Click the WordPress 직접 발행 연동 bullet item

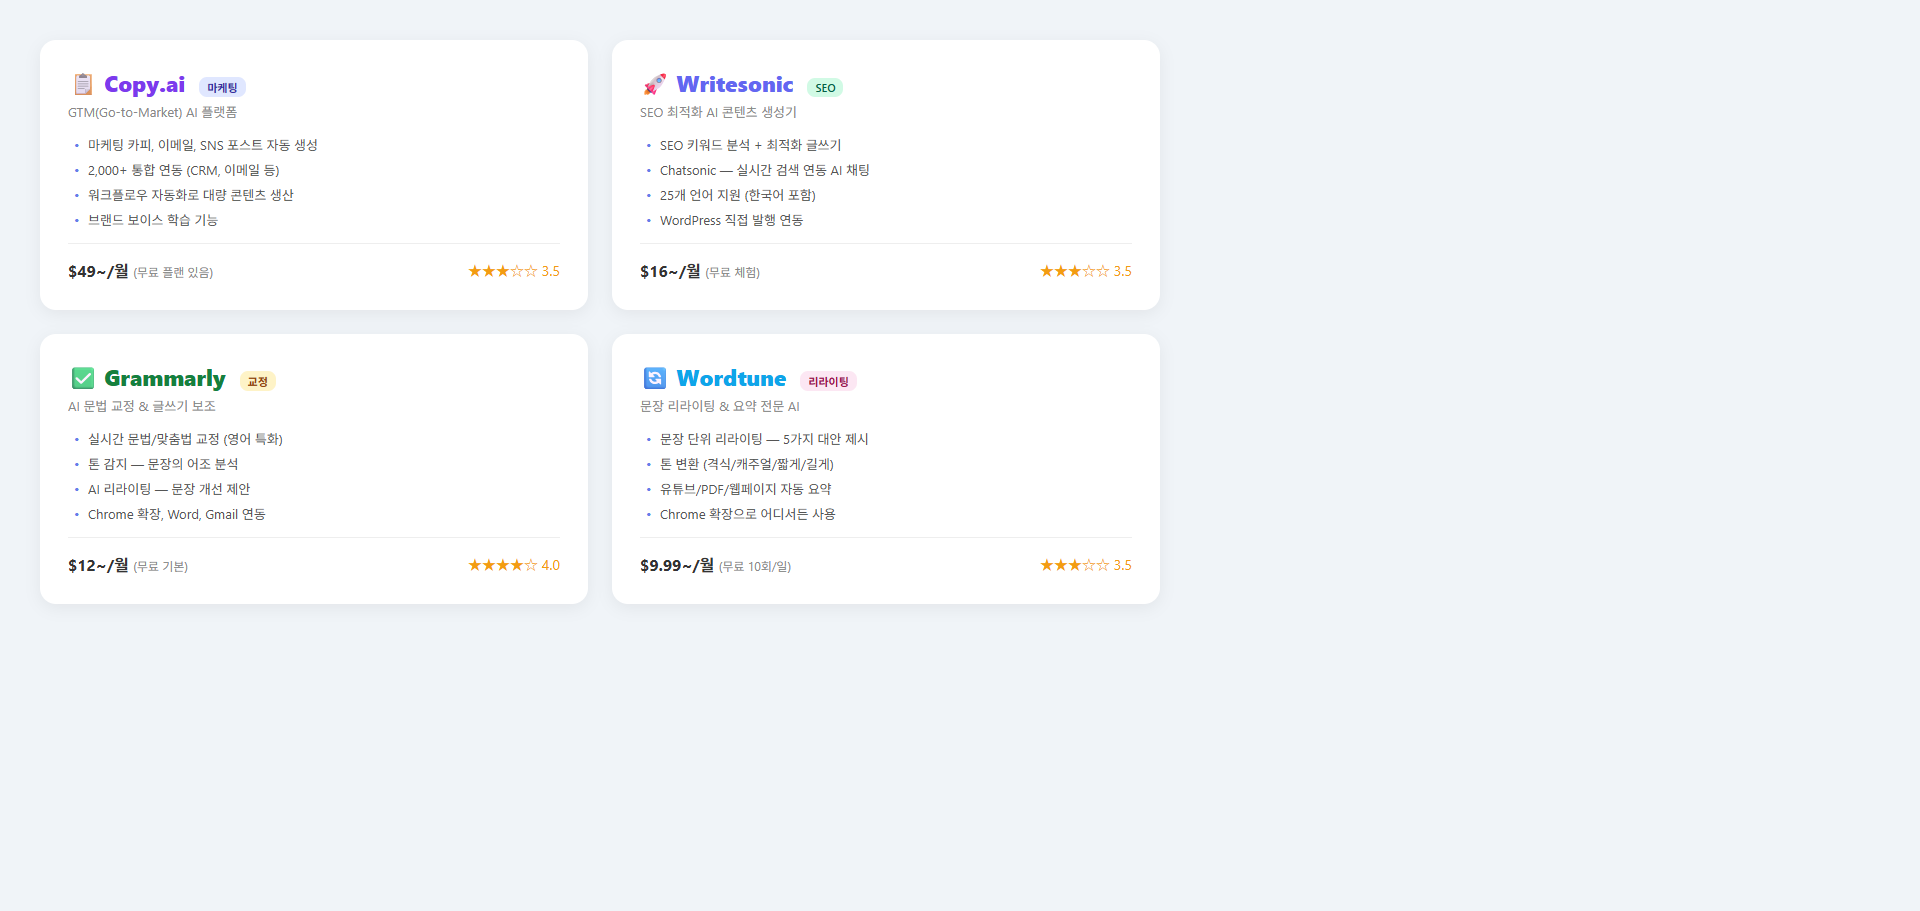point(731,220)
